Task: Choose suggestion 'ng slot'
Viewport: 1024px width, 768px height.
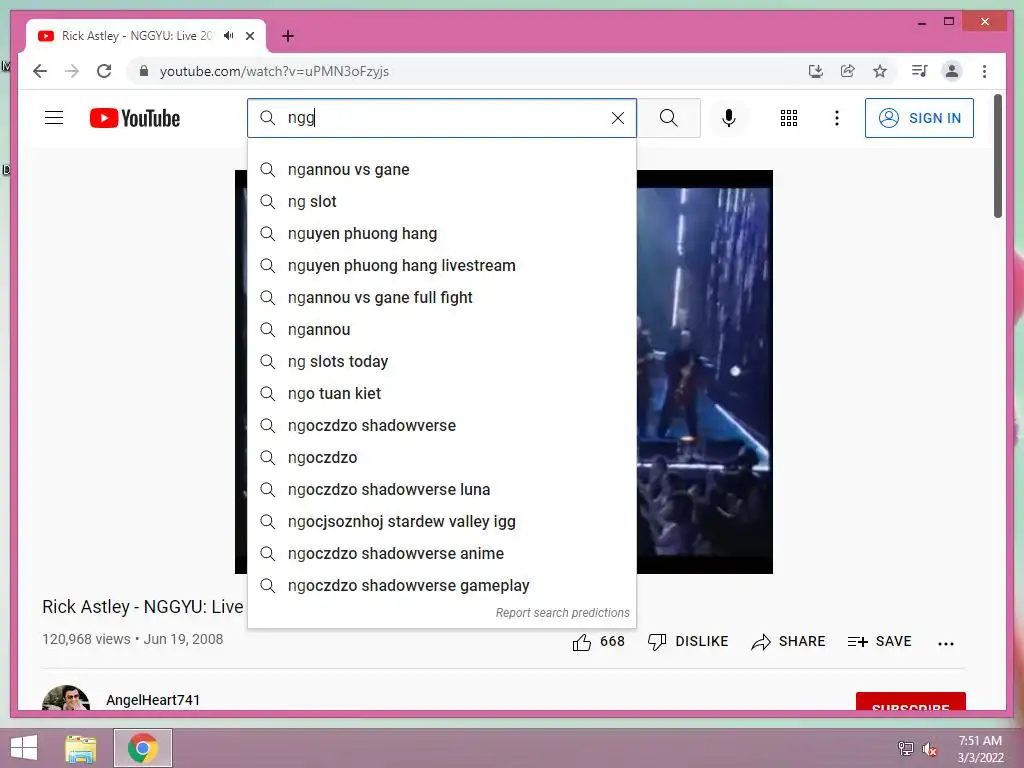Action: tap(442, 202)
